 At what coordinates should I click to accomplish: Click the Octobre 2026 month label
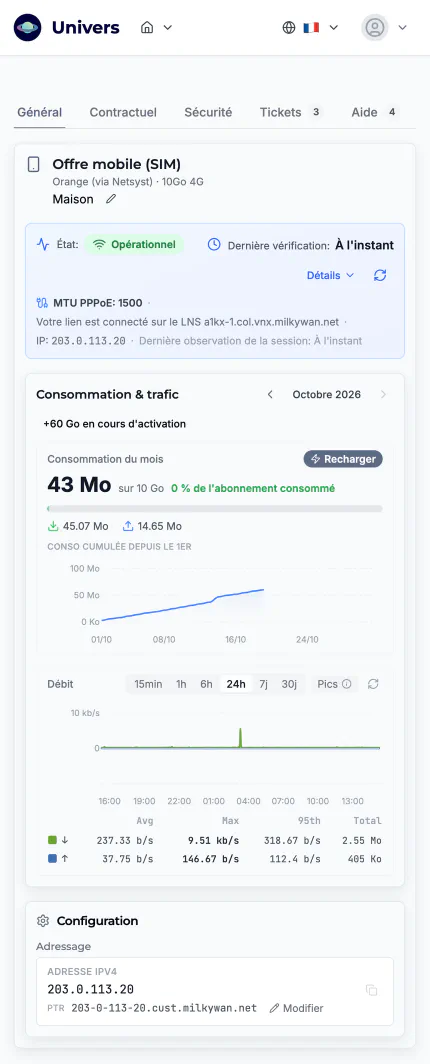pos(326,394)
